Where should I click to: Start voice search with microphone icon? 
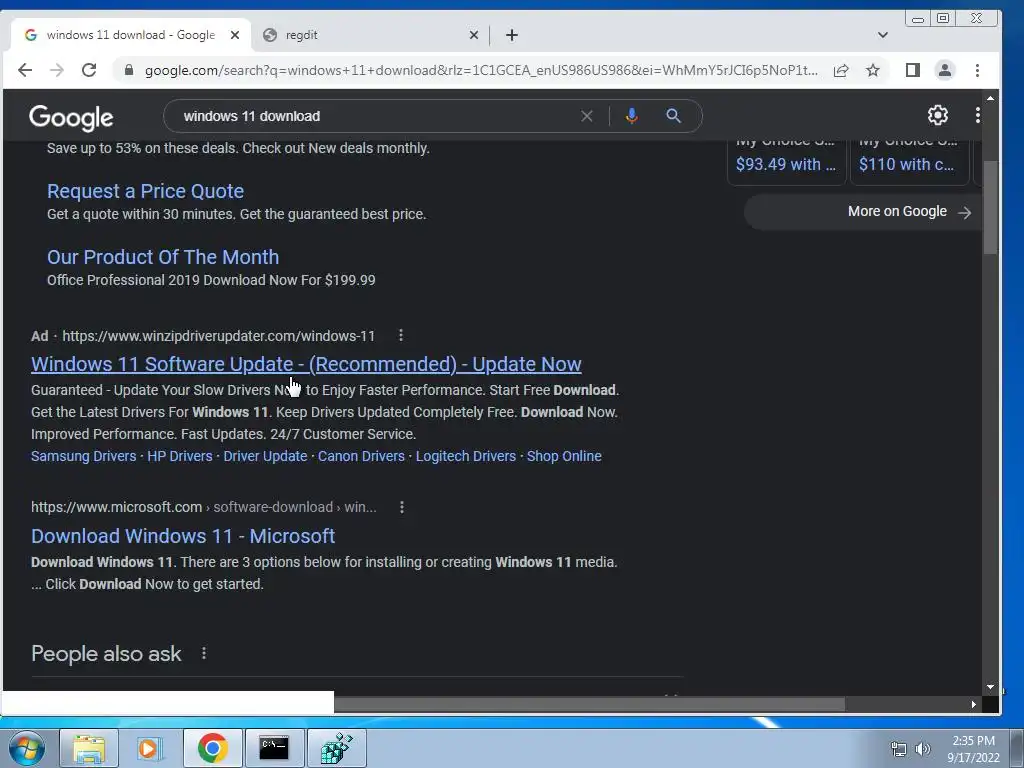pos(632,116)
